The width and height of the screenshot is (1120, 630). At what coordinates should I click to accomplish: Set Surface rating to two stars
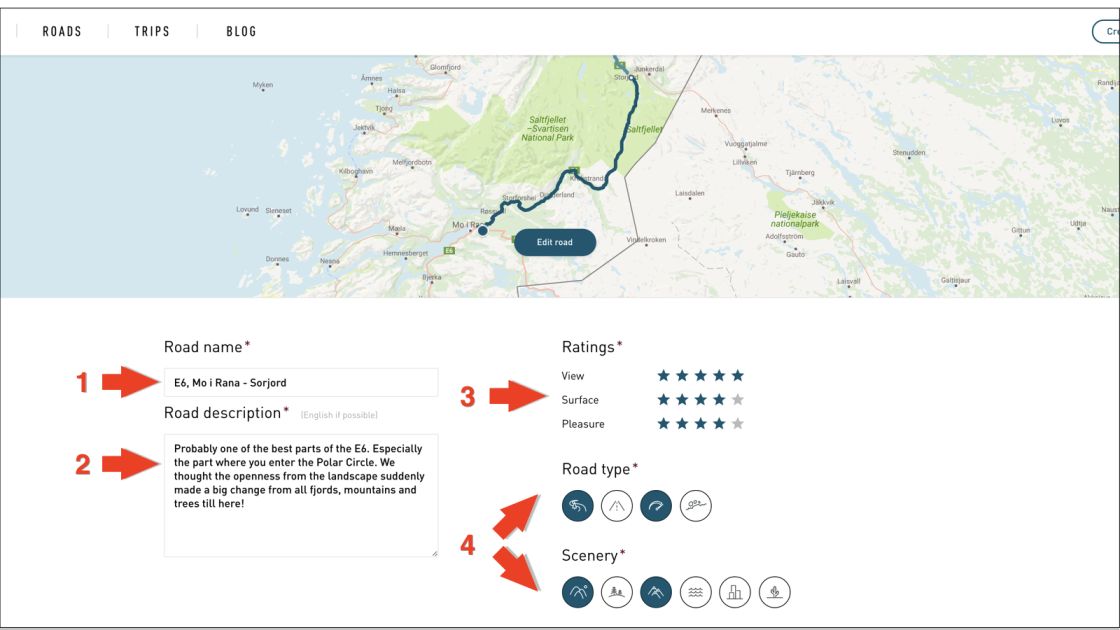coord(682,399)
